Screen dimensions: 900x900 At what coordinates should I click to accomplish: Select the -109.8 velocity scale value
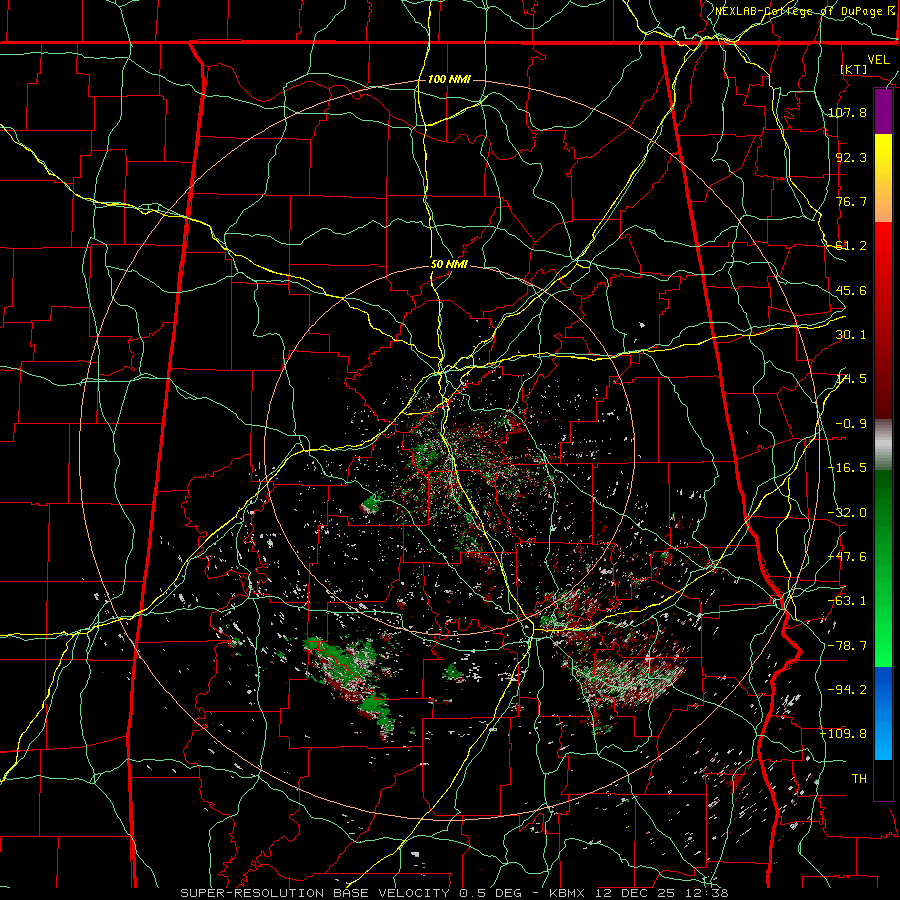click(844, 734)
